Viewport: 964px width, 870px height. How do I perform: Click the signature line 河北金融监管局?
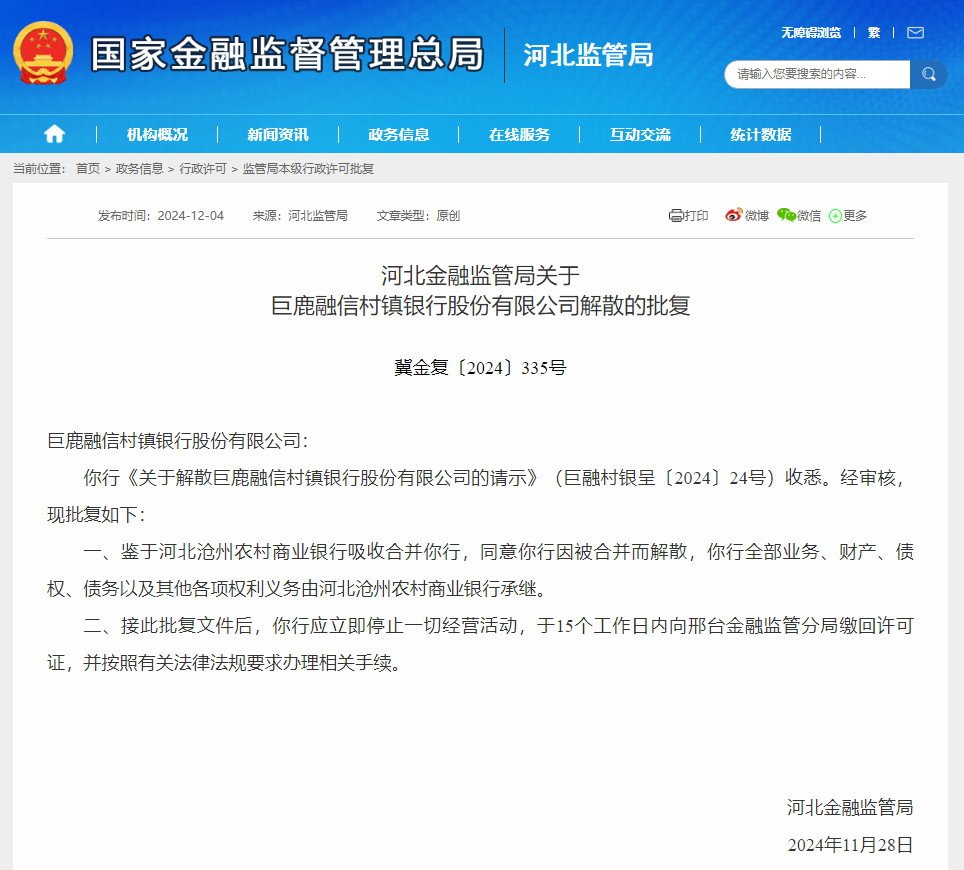850,807
